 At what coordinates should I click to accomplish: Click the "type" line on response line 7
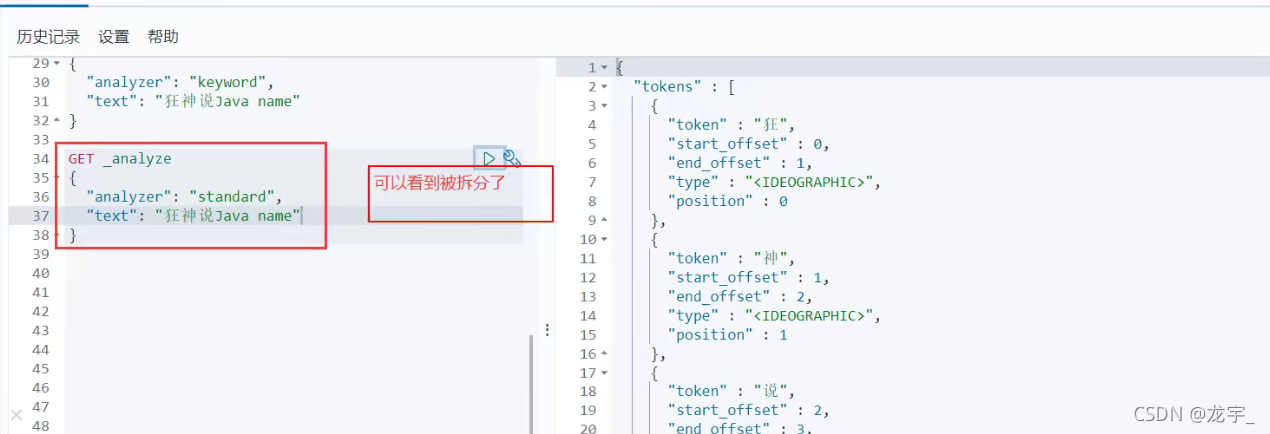[x=774, y=182]
